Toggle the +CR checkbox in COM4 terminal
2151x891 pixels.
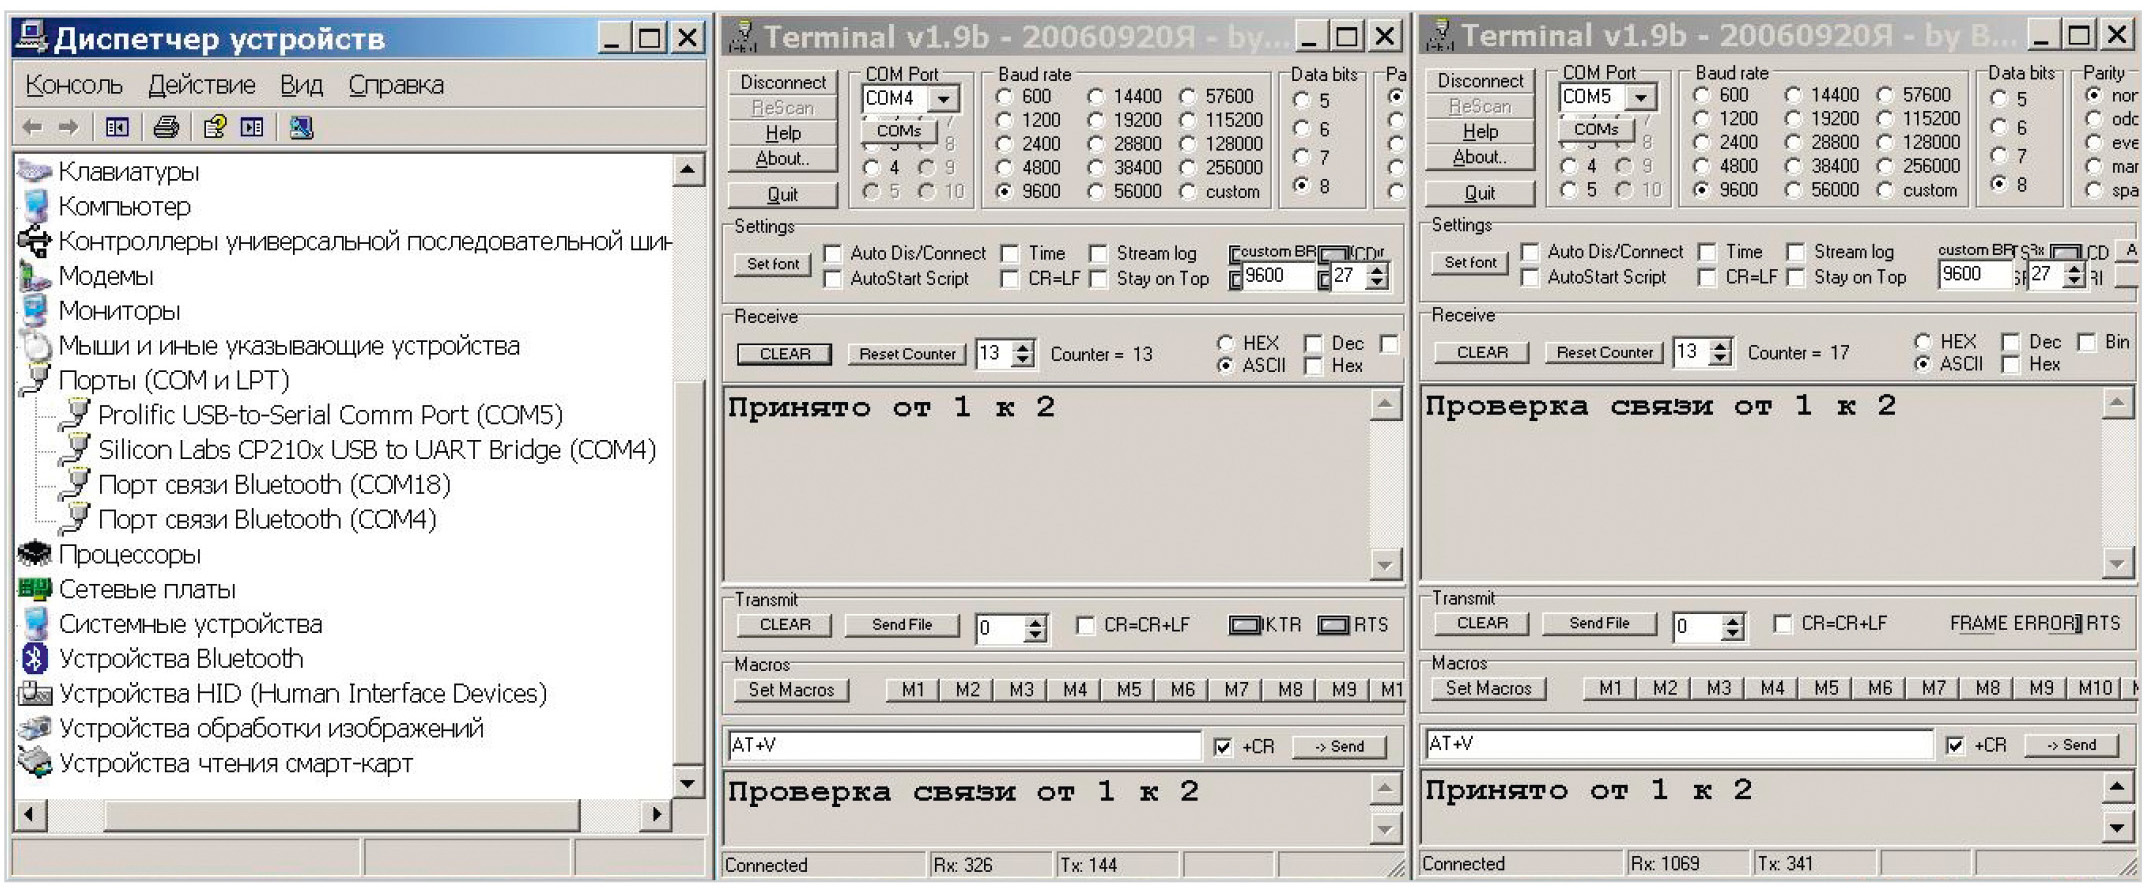click(x=1223, y=747)
